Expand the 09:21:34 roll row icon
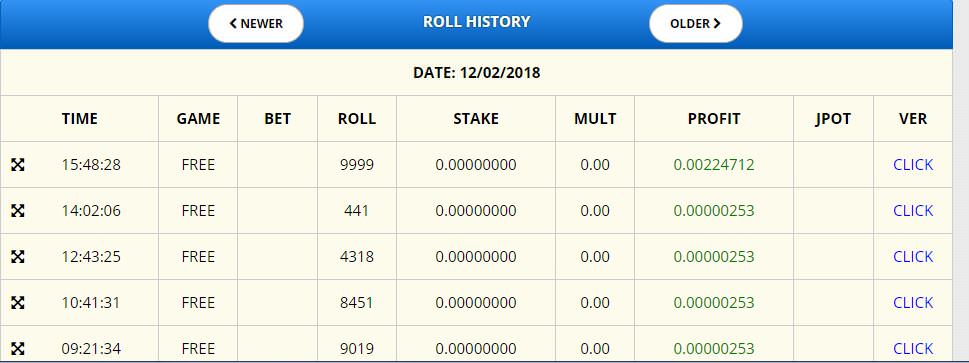Image resolution: width=969 pixels, height=363 pixels. [18, 349]
